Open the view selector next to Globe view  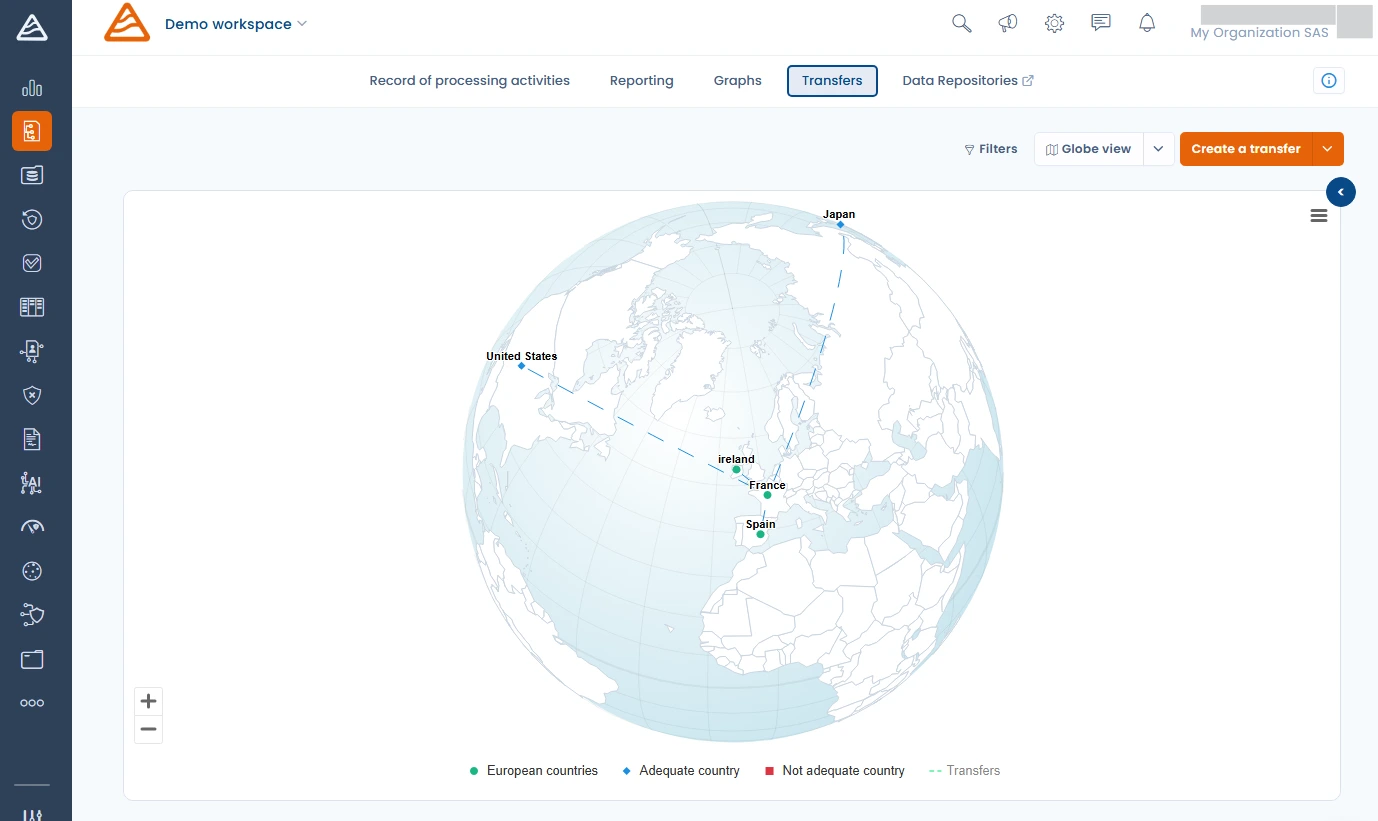click(1158, 148)
